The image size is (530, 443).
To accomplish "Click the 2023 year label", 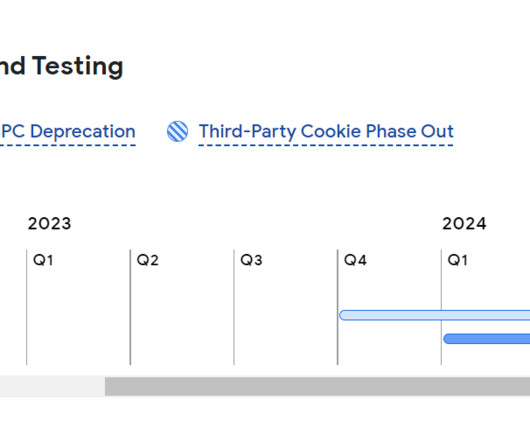I will [49, 224].
